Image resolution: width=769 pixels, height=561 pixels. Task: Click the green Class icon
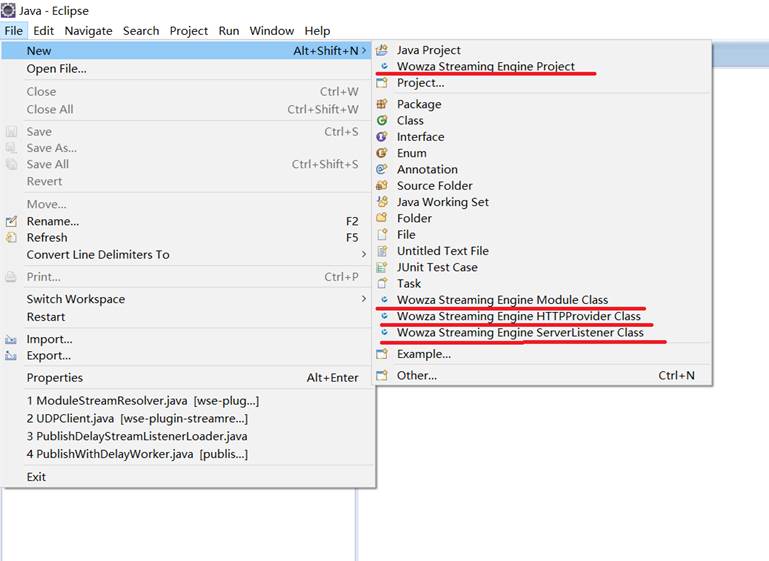click(x=382, y=120)
